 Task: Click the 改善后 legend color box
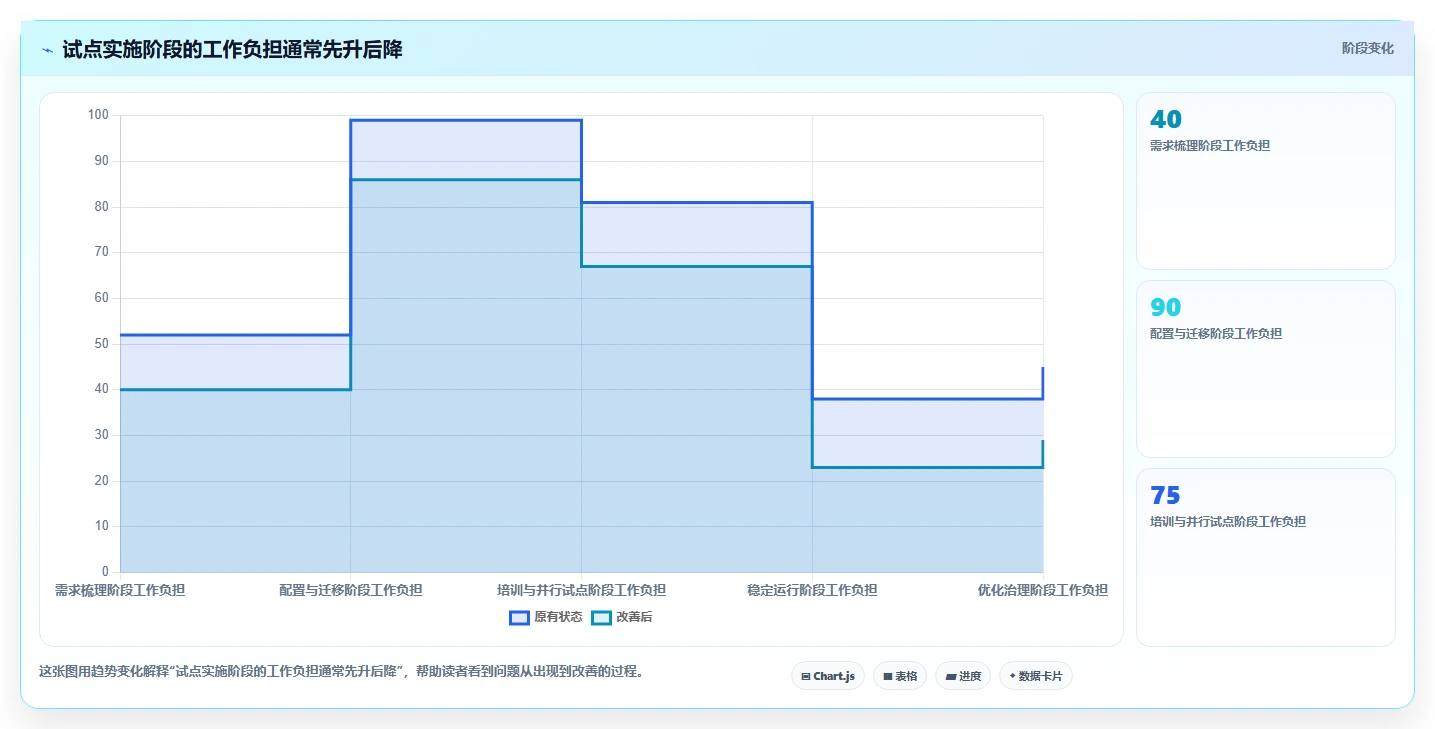pos(601,617)
